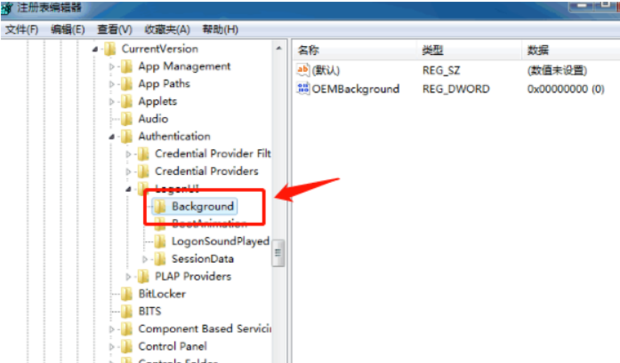Select the LogonSoundPlayed key label
620x363 pixels.
pos(220,241)
